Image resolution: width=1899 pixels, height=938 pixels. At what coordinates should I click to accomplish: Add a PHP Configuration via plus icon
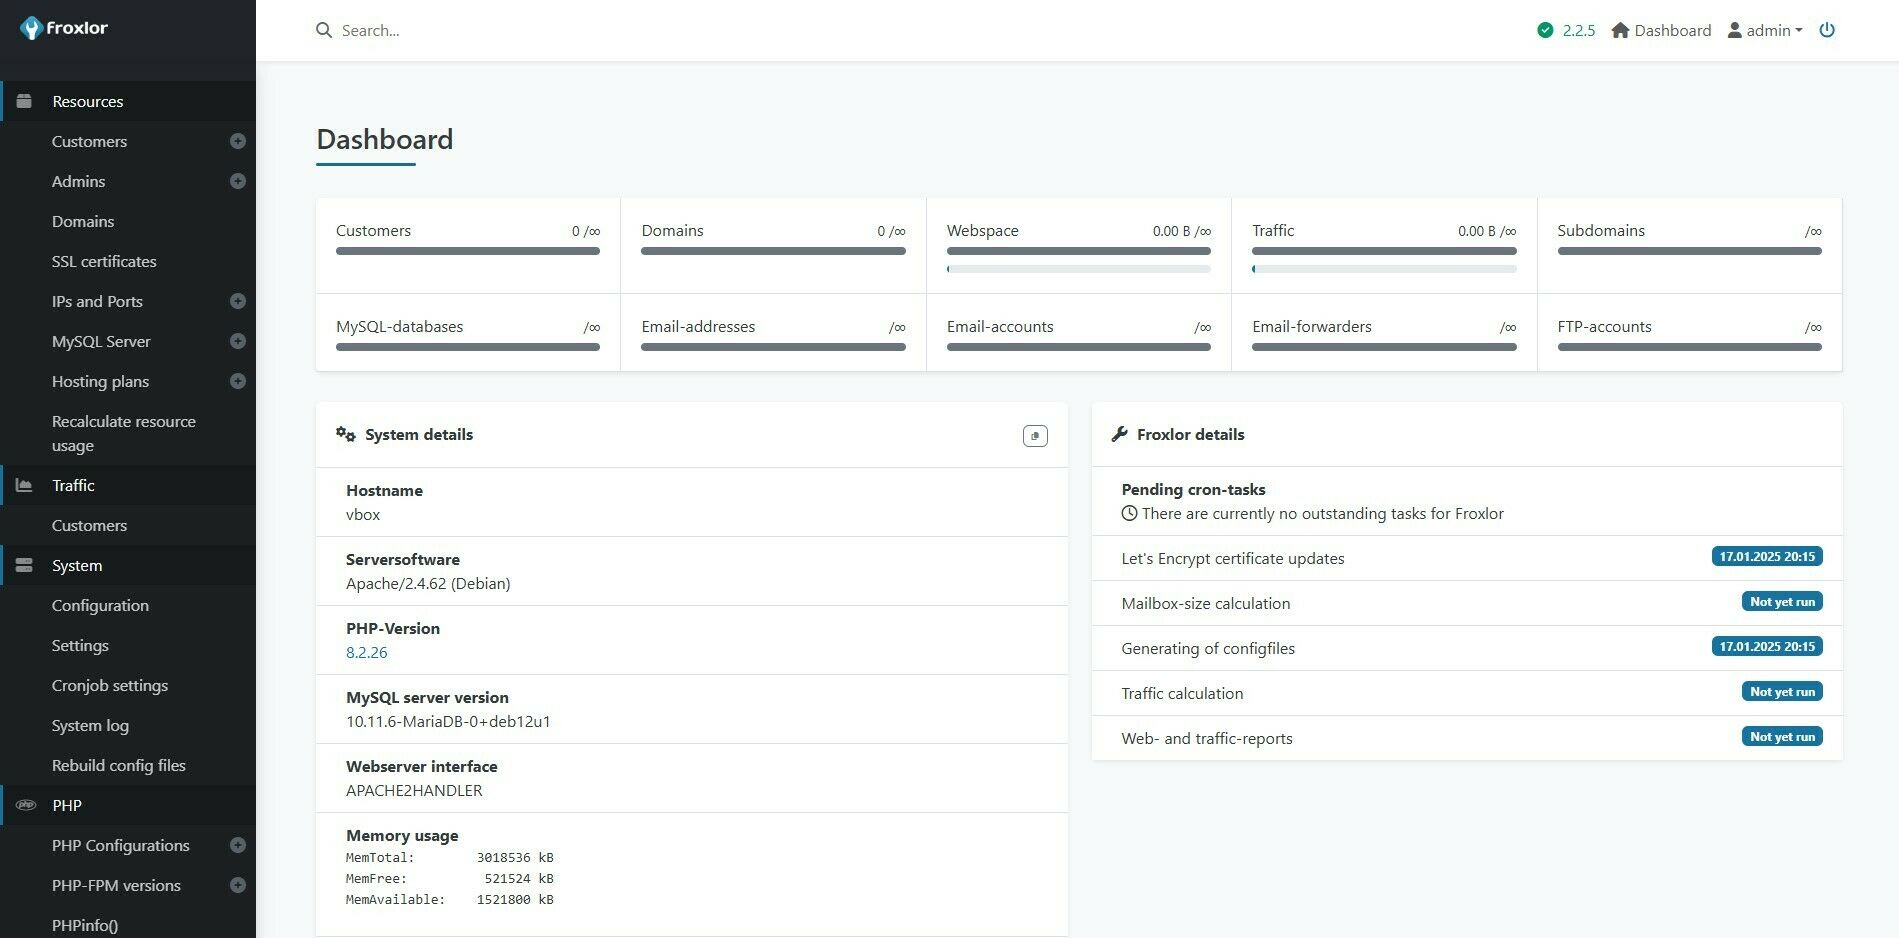[x=238, y=845]
